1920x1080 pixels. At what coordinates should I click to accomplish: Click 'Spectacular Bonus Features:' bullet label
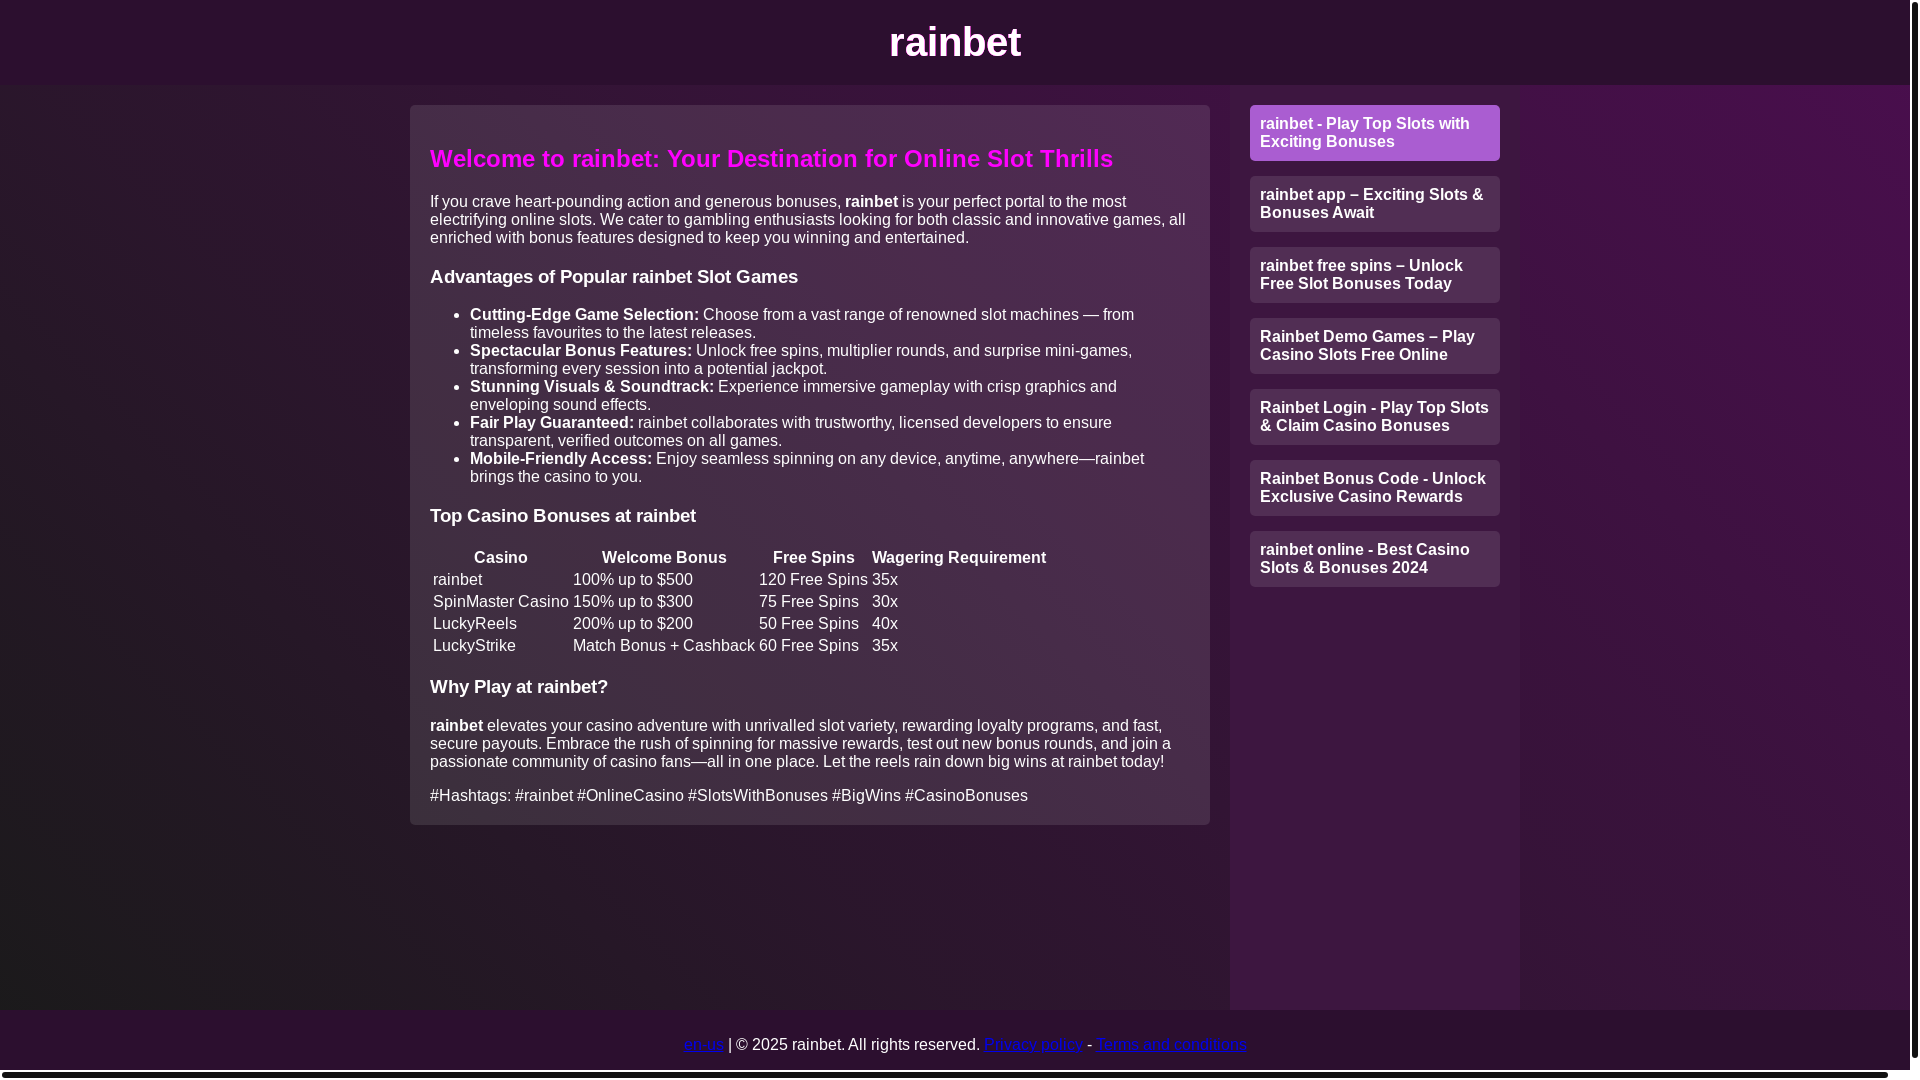pyautogui.click(x=581, y=351)
